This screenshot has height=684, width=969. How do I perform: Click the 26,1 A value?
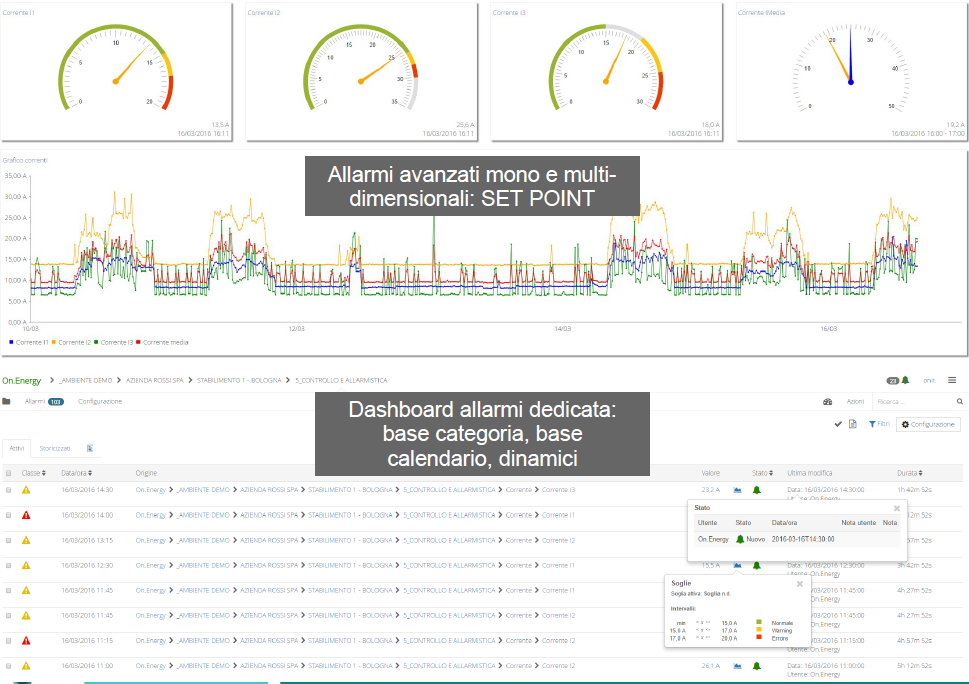711,666
